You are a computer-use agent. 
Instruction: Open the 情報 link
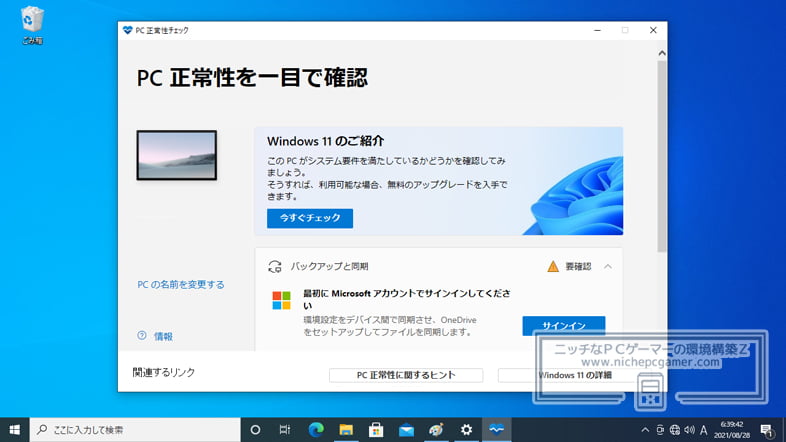click(163, 336)
